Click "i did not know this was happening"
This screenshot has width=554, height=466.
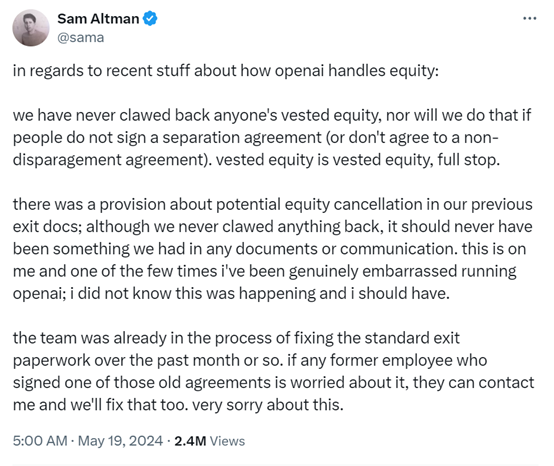click(193, 293)
